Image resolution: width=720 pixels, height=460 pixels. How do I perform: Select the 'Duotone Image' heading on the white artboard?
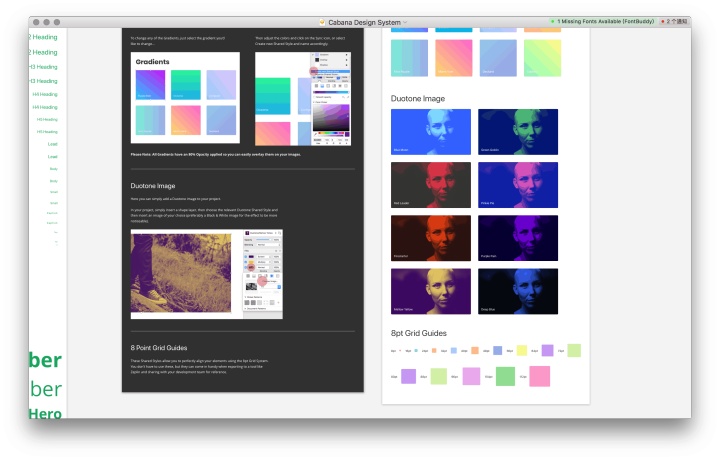417,98
